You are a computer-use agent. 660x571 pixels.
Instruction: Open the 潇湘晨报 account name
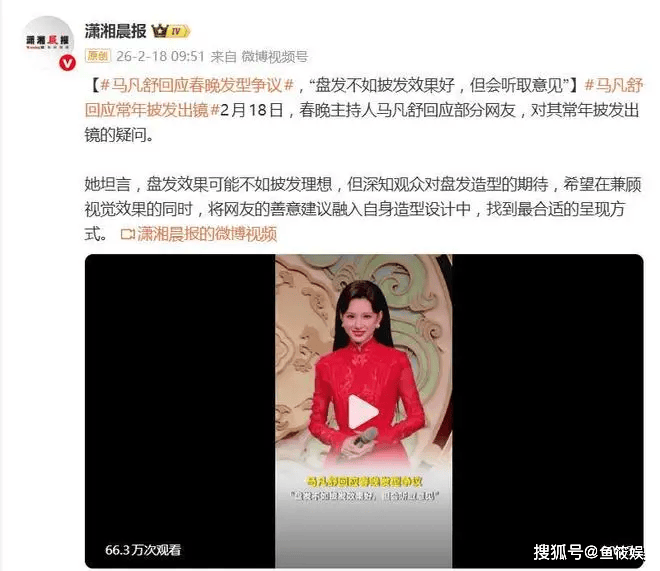coord(115,31)
